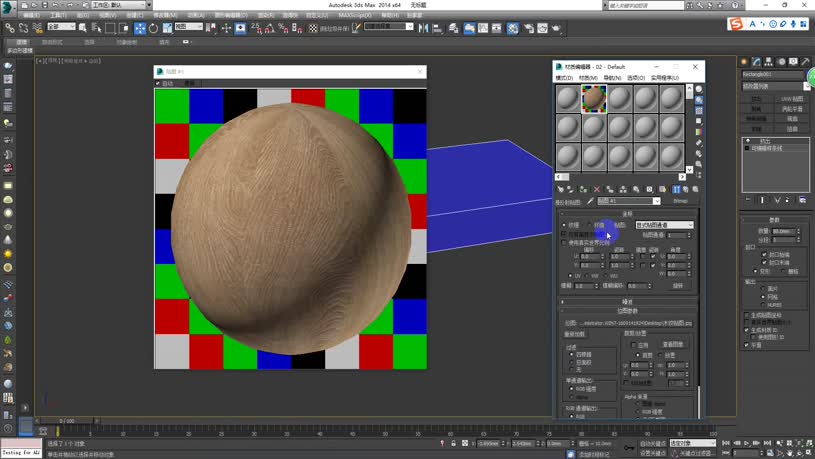The image size is (815, 459).
Task: Select the Select and Rotate tool
Action: click(153, 28)
